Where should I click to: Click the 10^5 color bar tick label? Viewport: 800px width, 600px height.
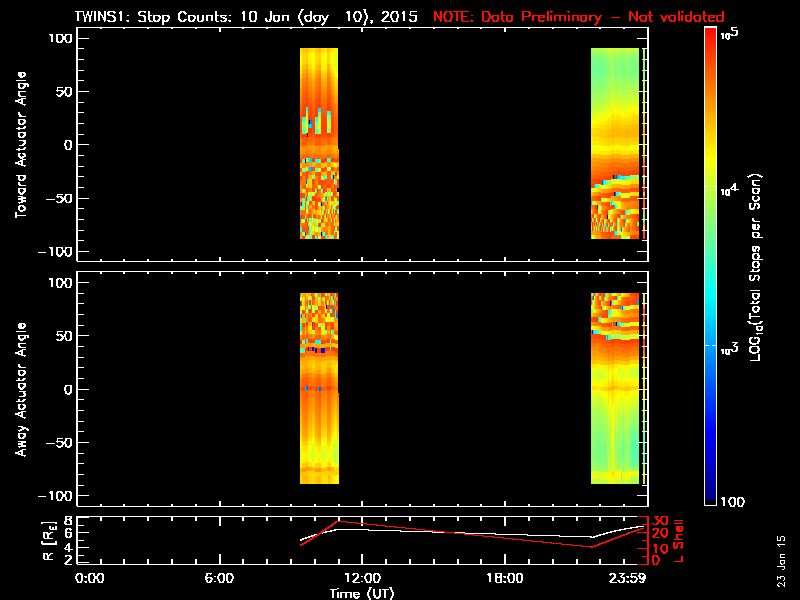[730, 34]
